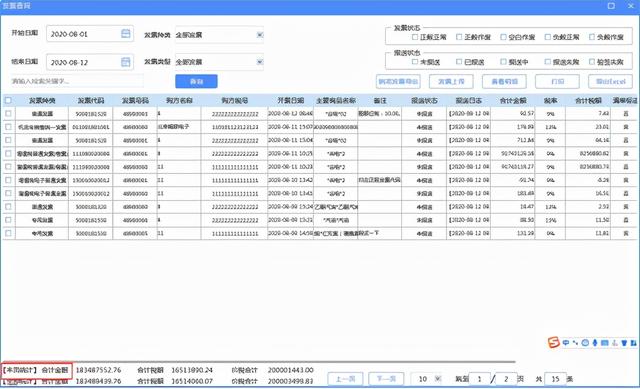Image resolution: width=640 pixels, height=389 pixels.
Task: Tick the 报送中 report status checkbox
Action: tap(503, 62)
